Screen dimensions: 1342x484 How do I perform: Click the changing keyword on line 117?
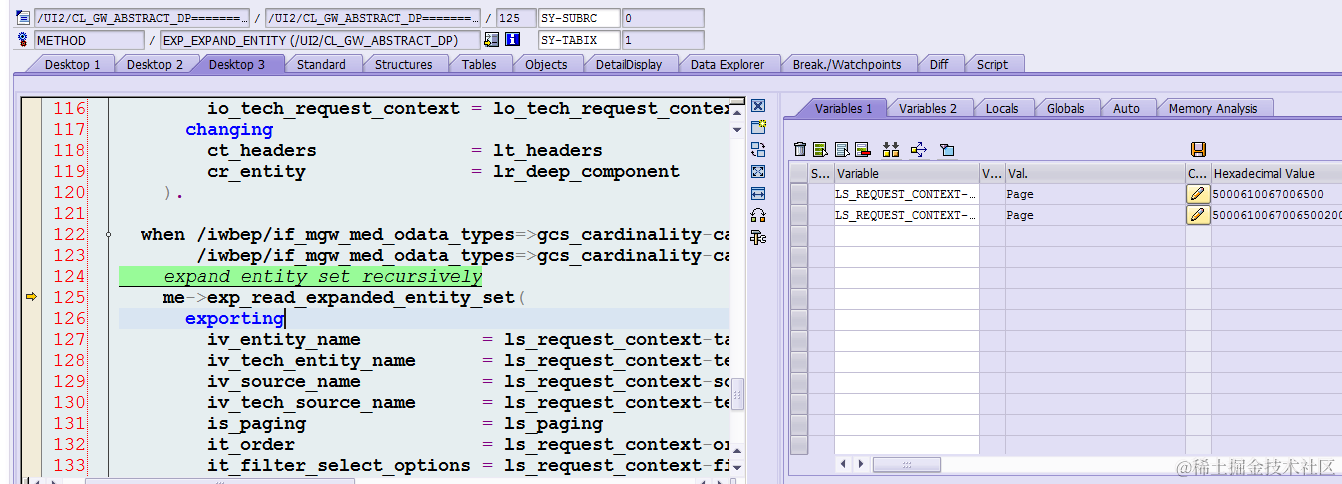[228, 129]
